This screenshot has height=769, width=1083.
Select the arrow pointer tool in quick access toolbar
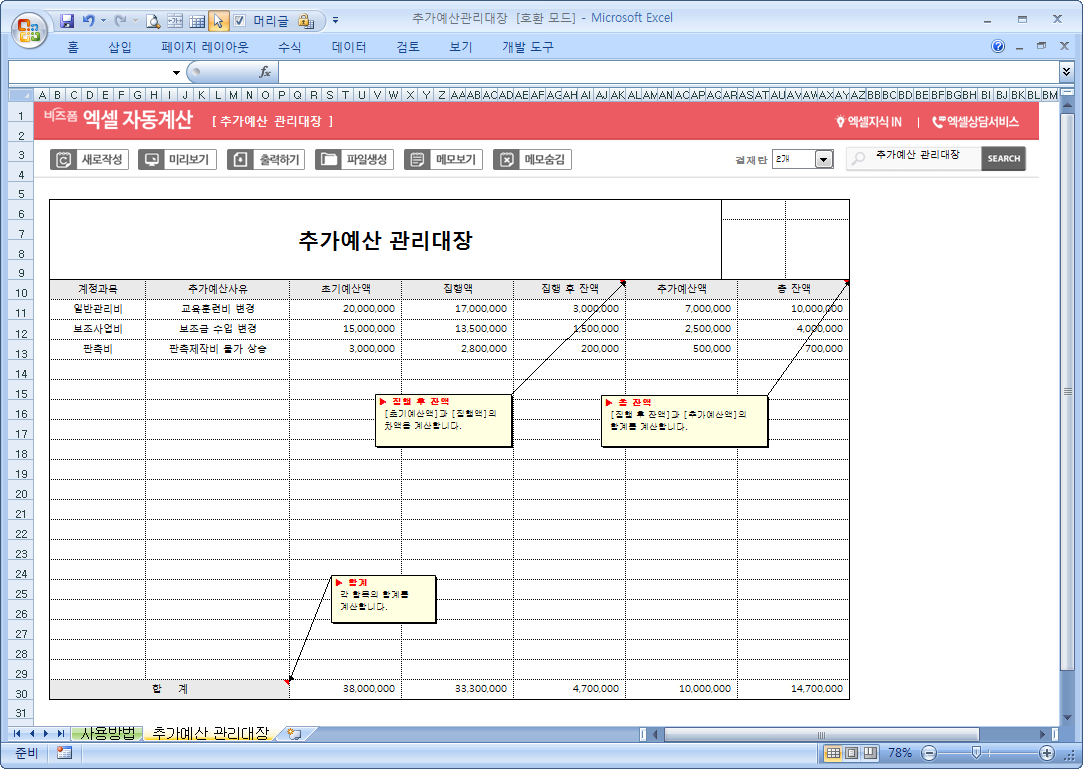point(218,21)
